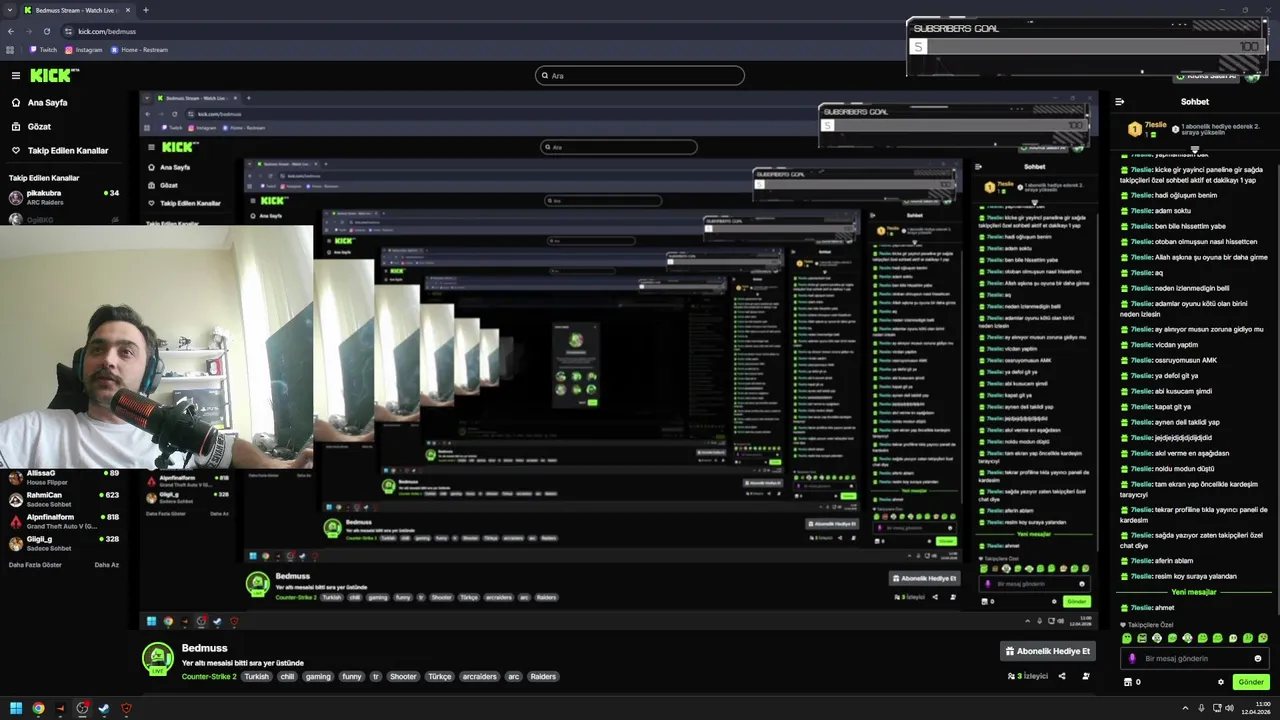Open a new browser tab
Image resolution: width=1280 pixels, height=720 pixels.
click(146, 10)
